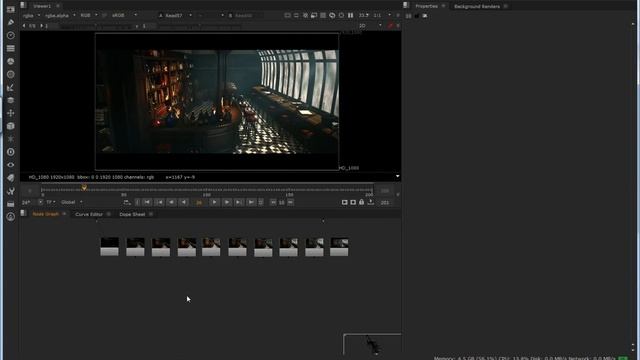
Task: Open the TF timeline display dropdown
Action: coord(51,202)
